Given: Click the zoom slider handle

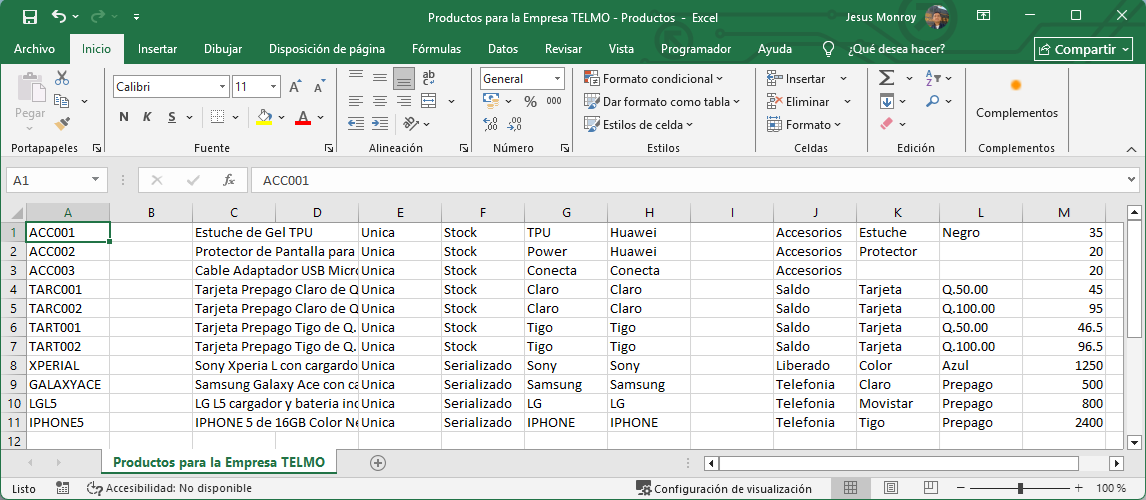Looking at the screenshot, I should tap(1020, 488).
